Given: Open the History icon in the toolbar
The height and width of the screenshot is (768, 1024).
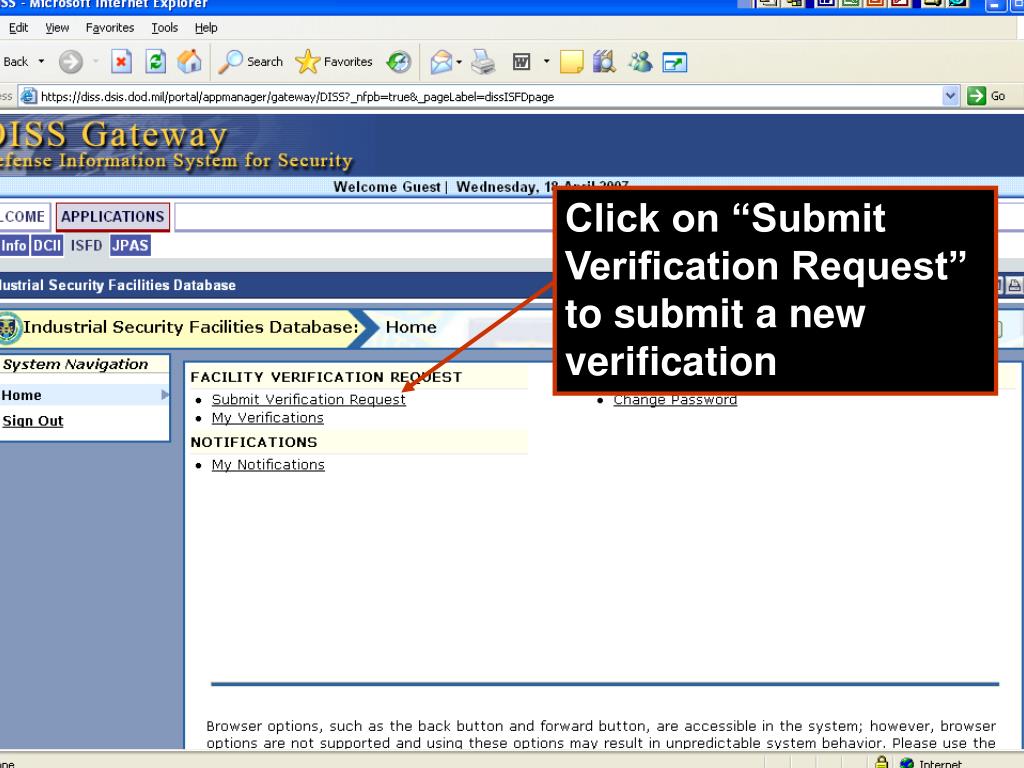Looking at the screenshot, I should pos(398,62).
